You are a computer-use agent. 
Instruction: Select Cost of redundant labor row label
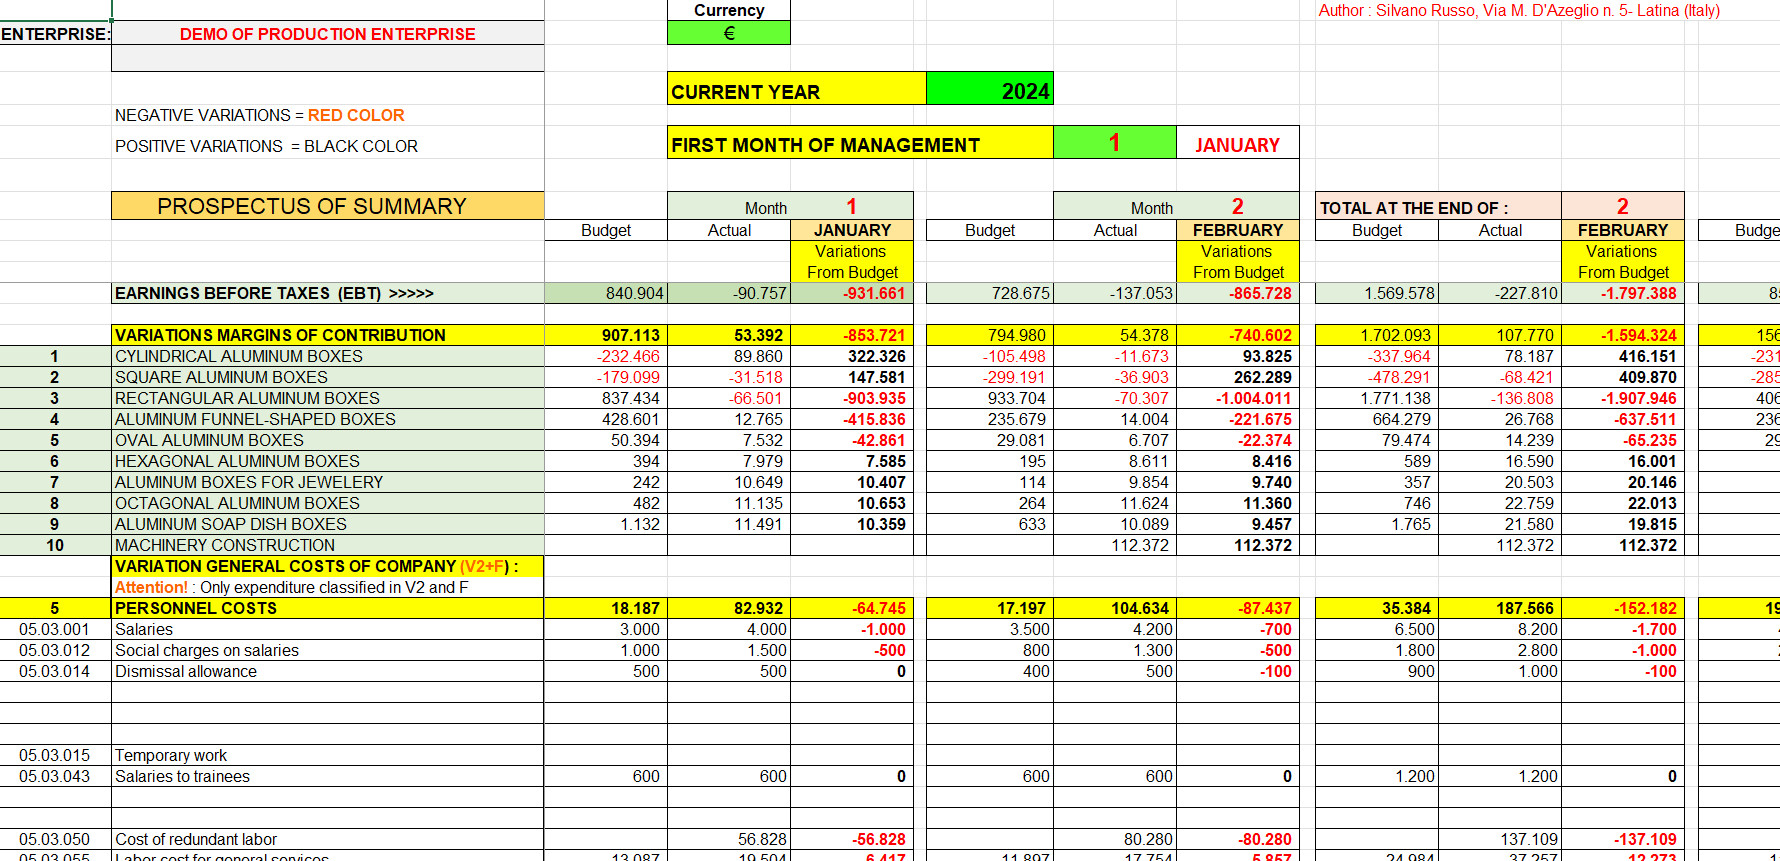[327, 839]
